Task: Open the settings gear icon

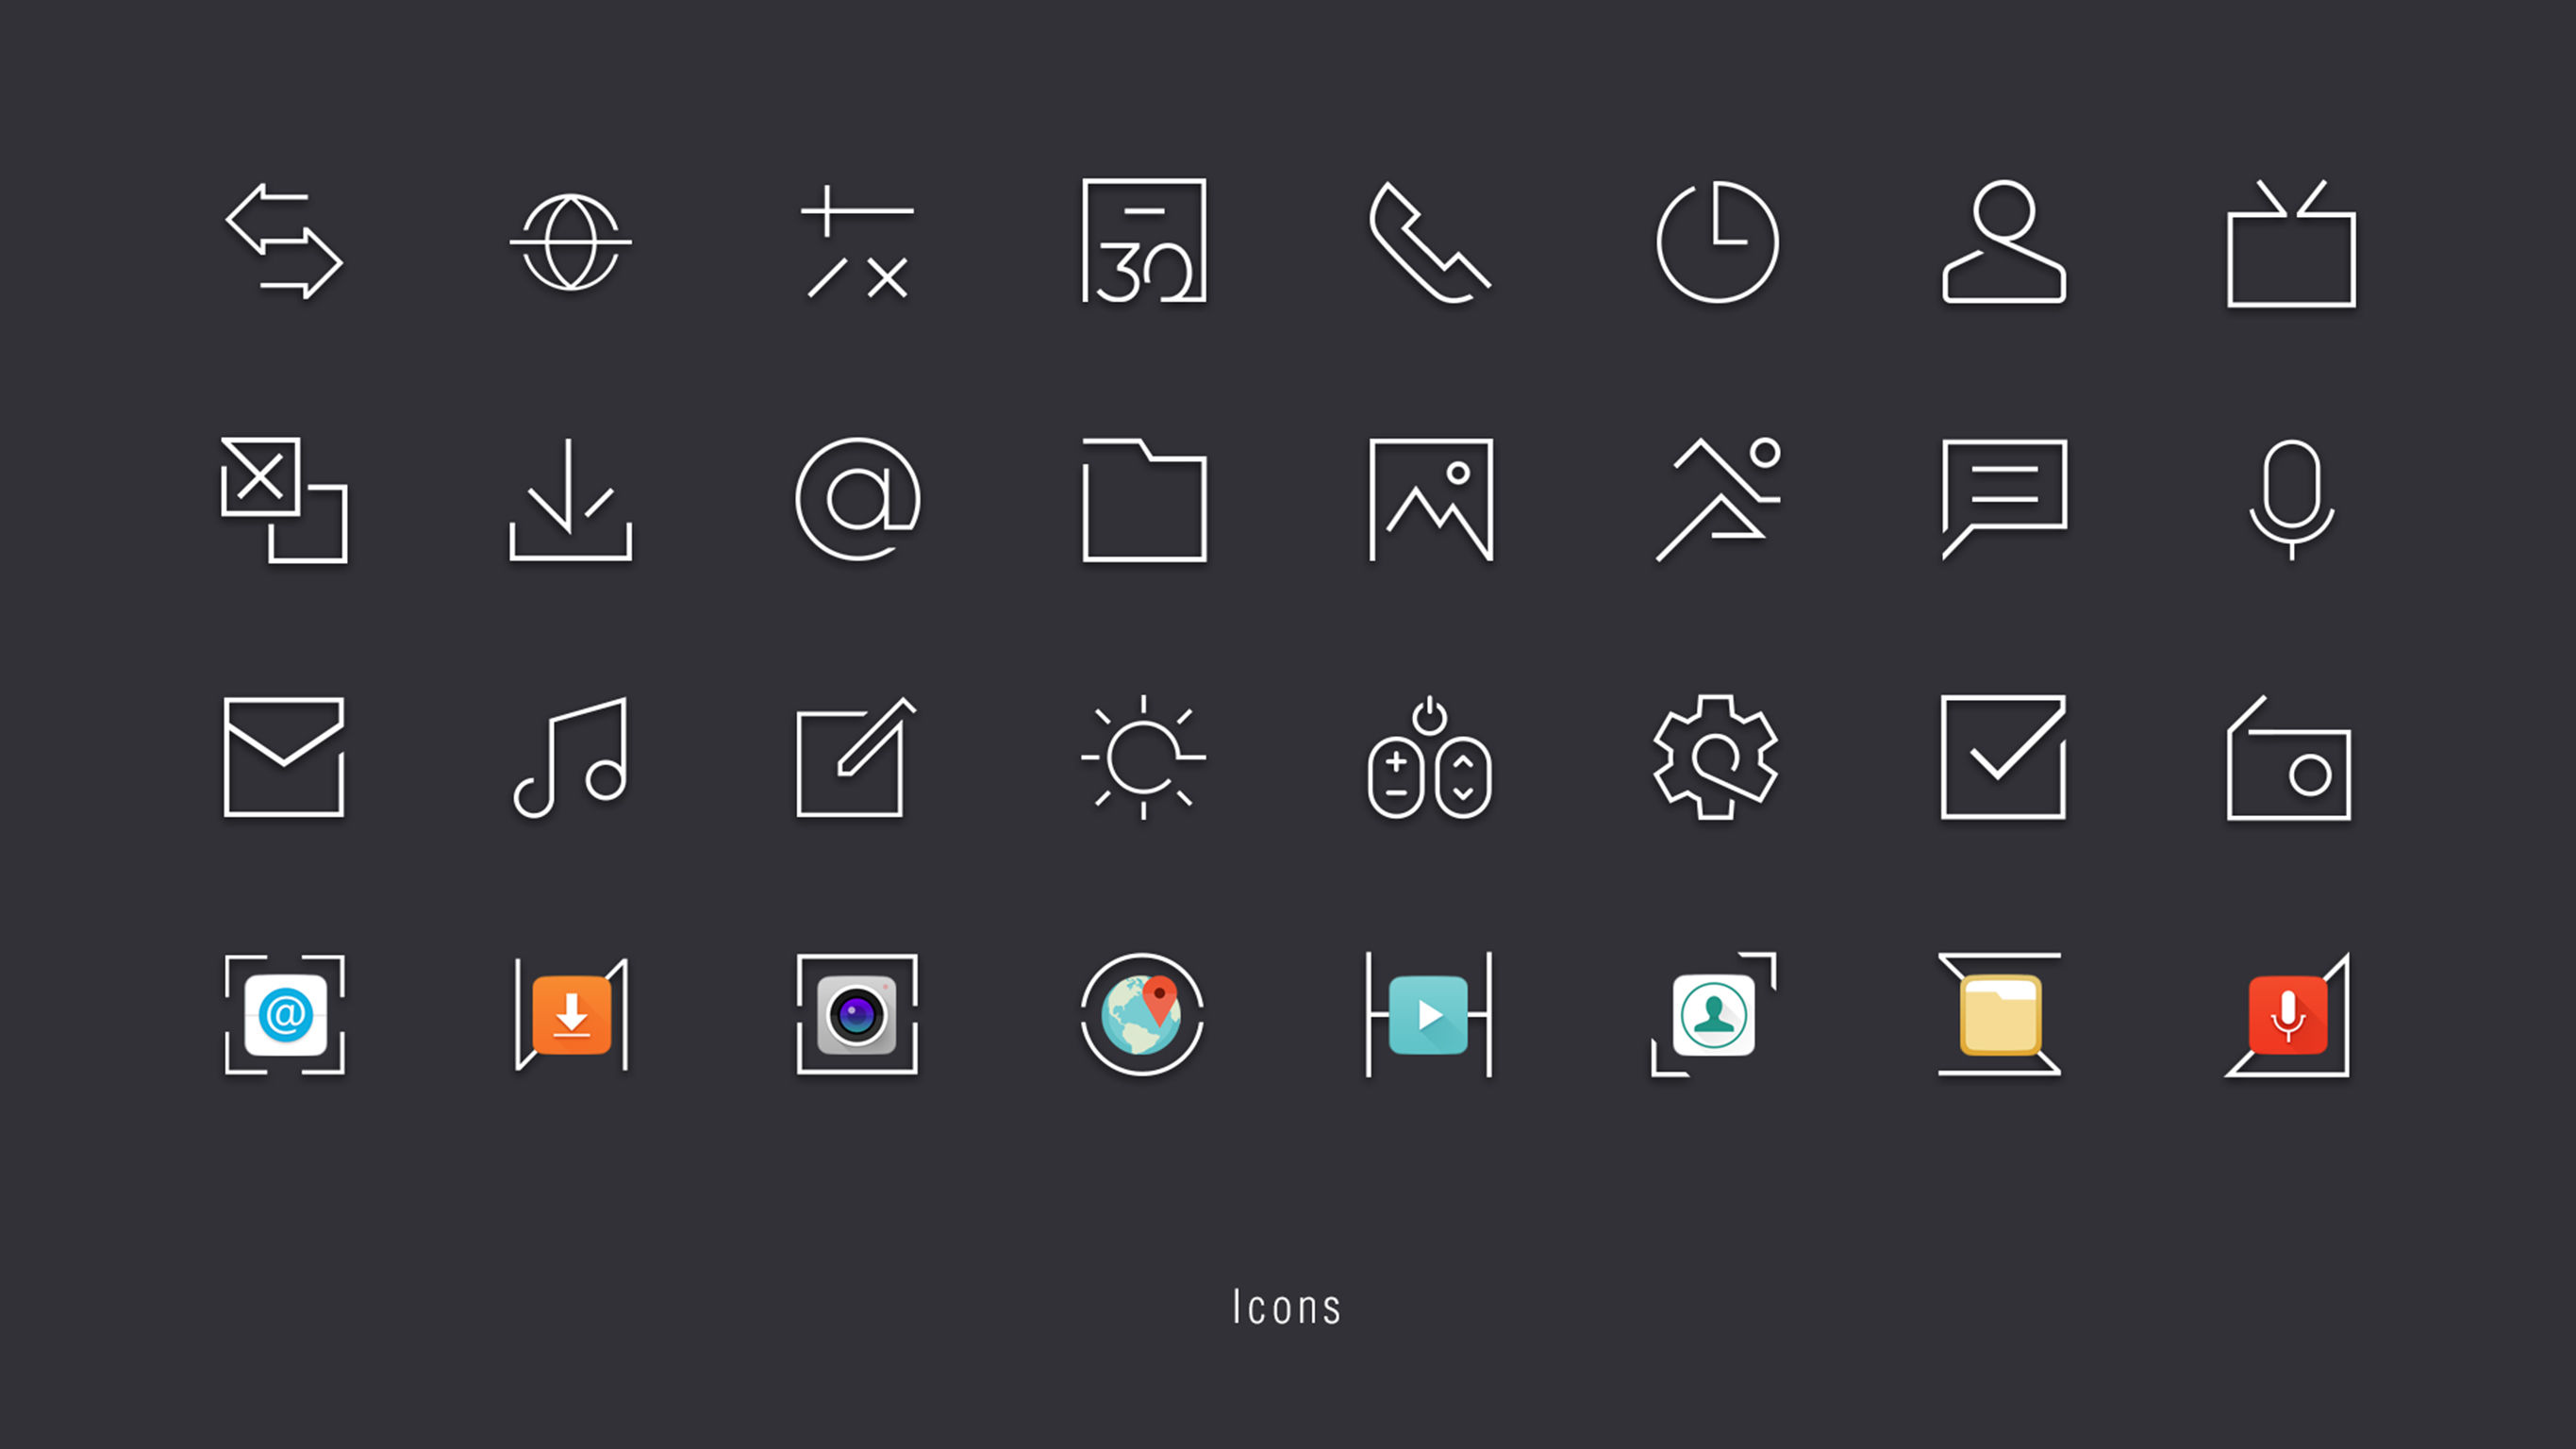Action: [x=1716, y=757]
